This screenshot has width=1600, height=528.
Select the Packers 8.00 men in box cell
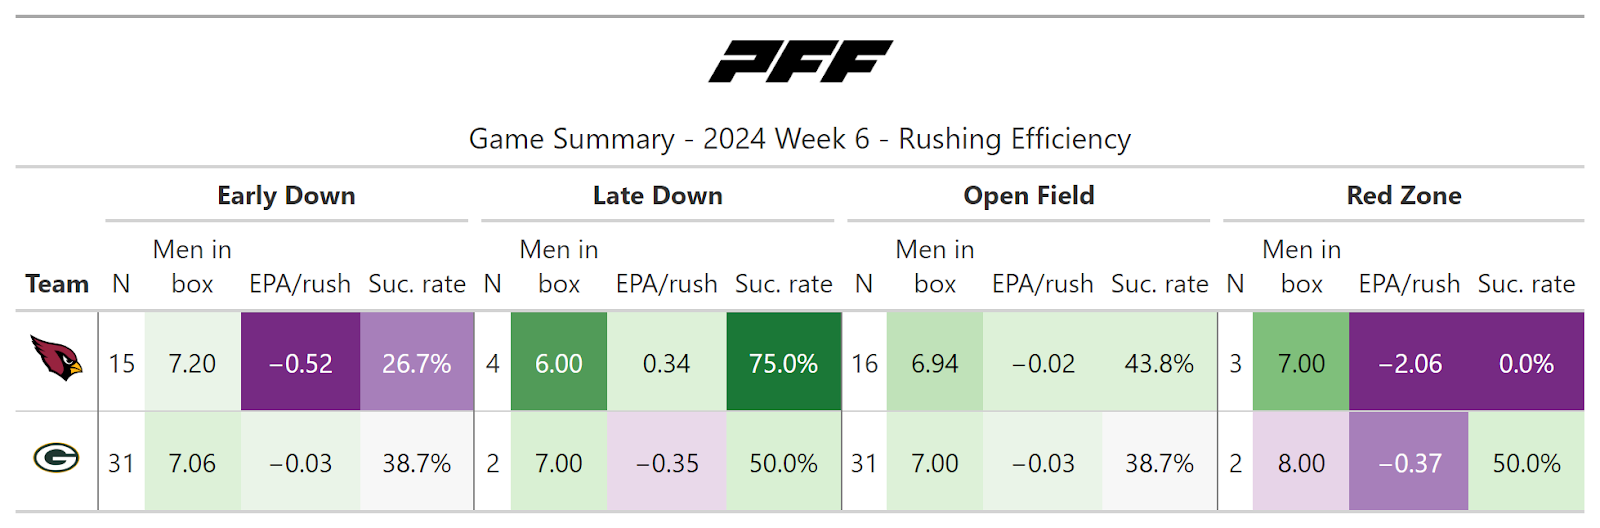point(1301,463)
